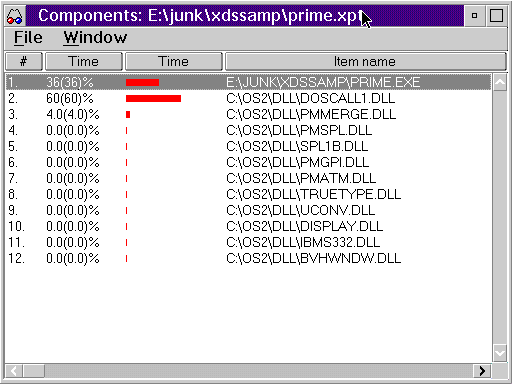Select row C:\OS2\DLL\PMGPI.DLL
The height and width of the screenshot is (384, 512).
pos(248,162)
